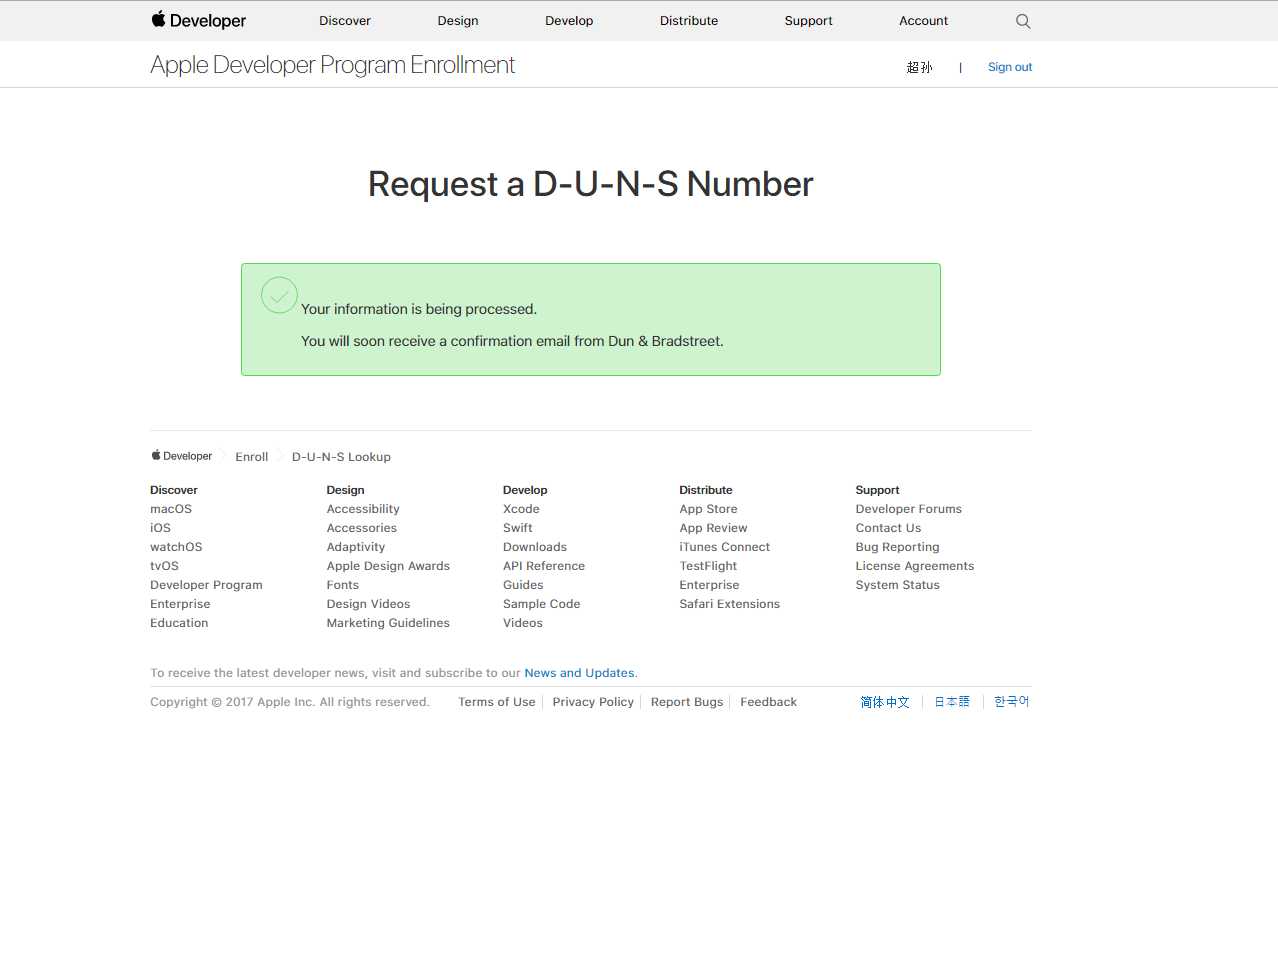The image size is (1278, 968).
Task: Open the TestFlight footer link
Action: (708, 566)
